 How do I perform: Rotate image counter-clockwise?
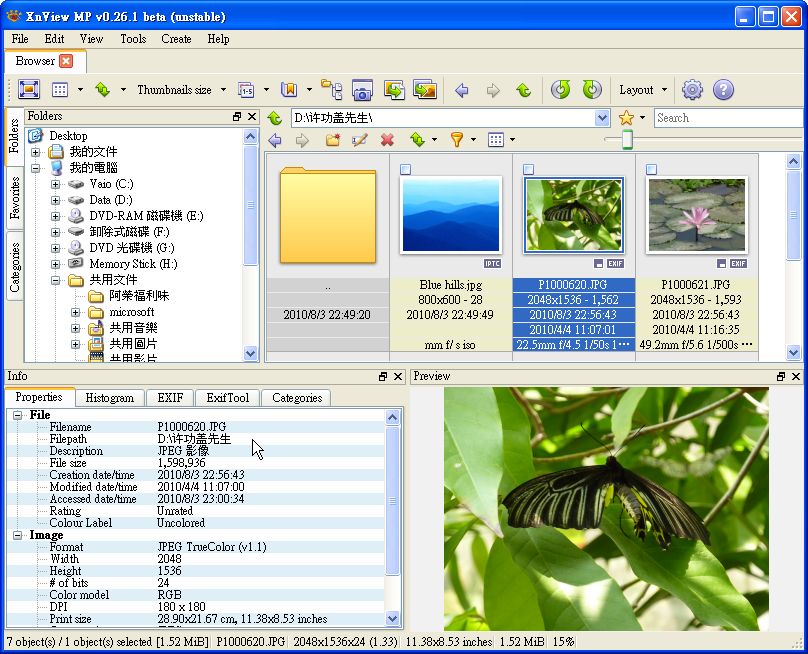[561, 90]
